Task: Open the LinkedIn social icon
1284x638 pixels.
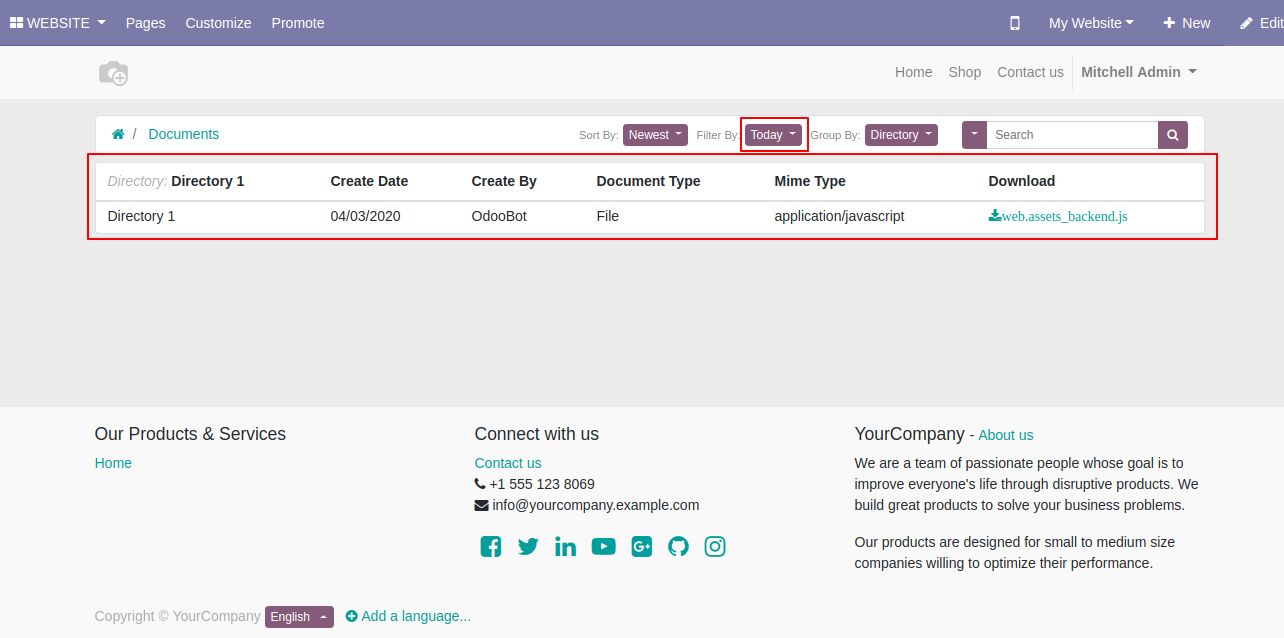Action: click(565, 546)
